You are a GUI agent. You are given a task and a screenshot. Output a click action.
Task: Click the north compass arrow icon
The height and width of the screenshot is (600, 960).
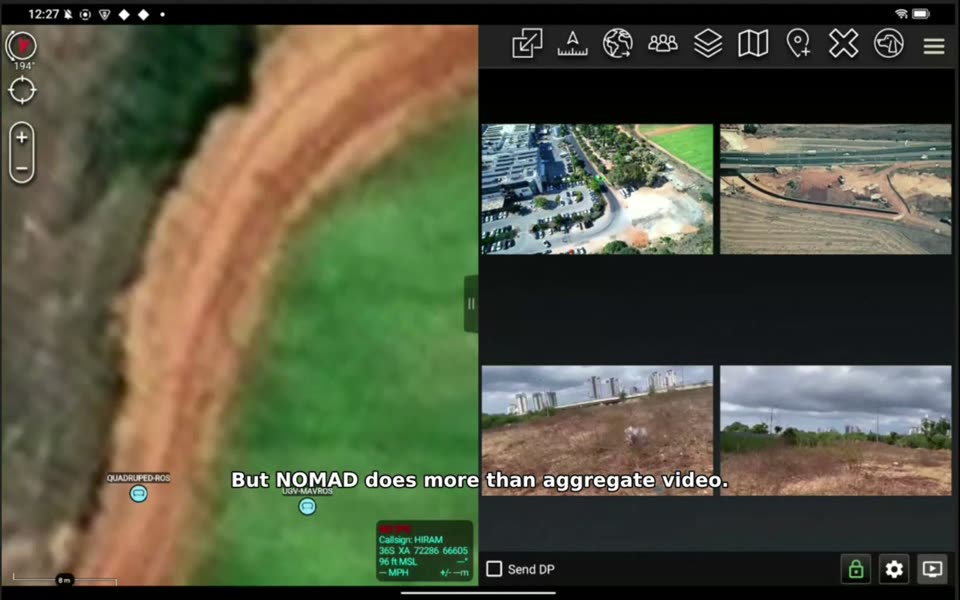(22, 46)
